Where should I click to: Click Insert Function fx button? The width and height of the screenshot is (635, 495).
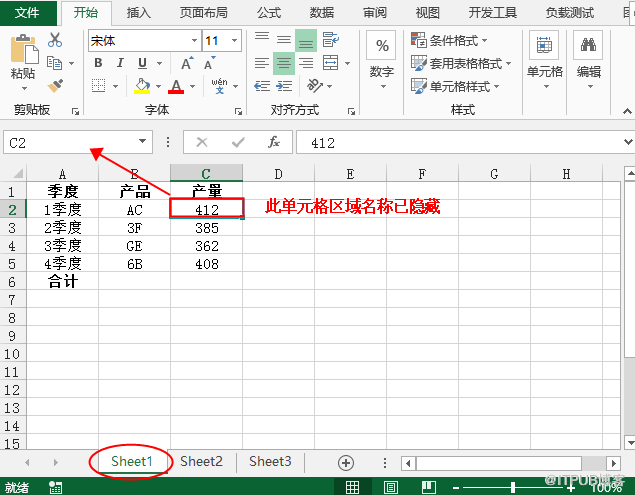[x=274, y=142]
